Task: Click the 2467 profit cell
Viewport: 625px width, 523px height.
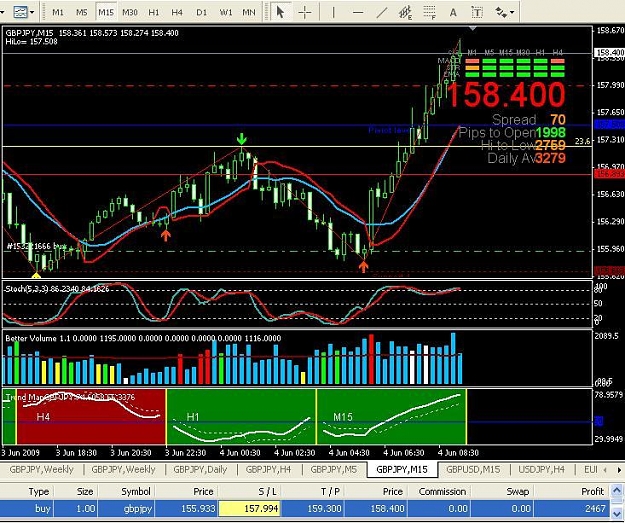Action: [572, 509]
